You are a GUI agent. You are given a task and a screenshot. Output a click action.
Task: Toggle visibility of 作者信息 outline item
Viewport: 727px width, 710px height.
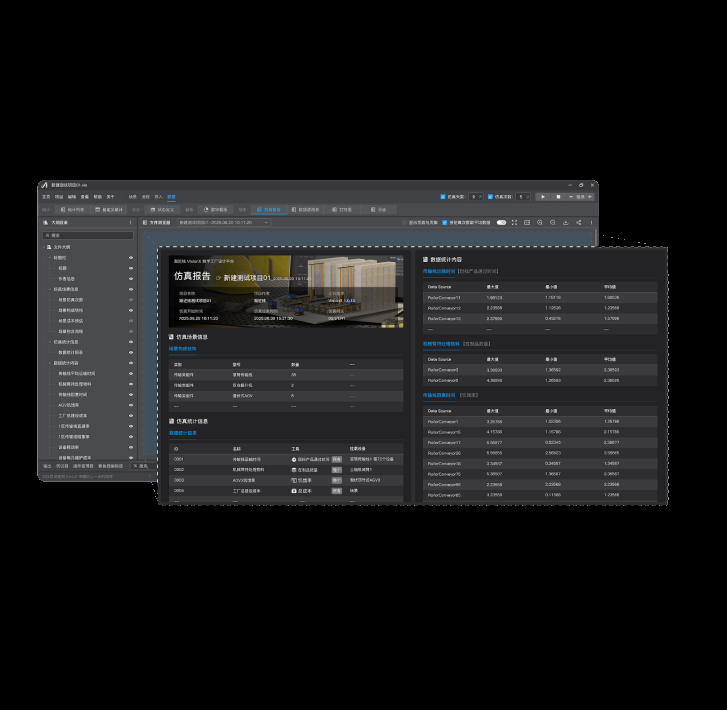pos(131,279)
